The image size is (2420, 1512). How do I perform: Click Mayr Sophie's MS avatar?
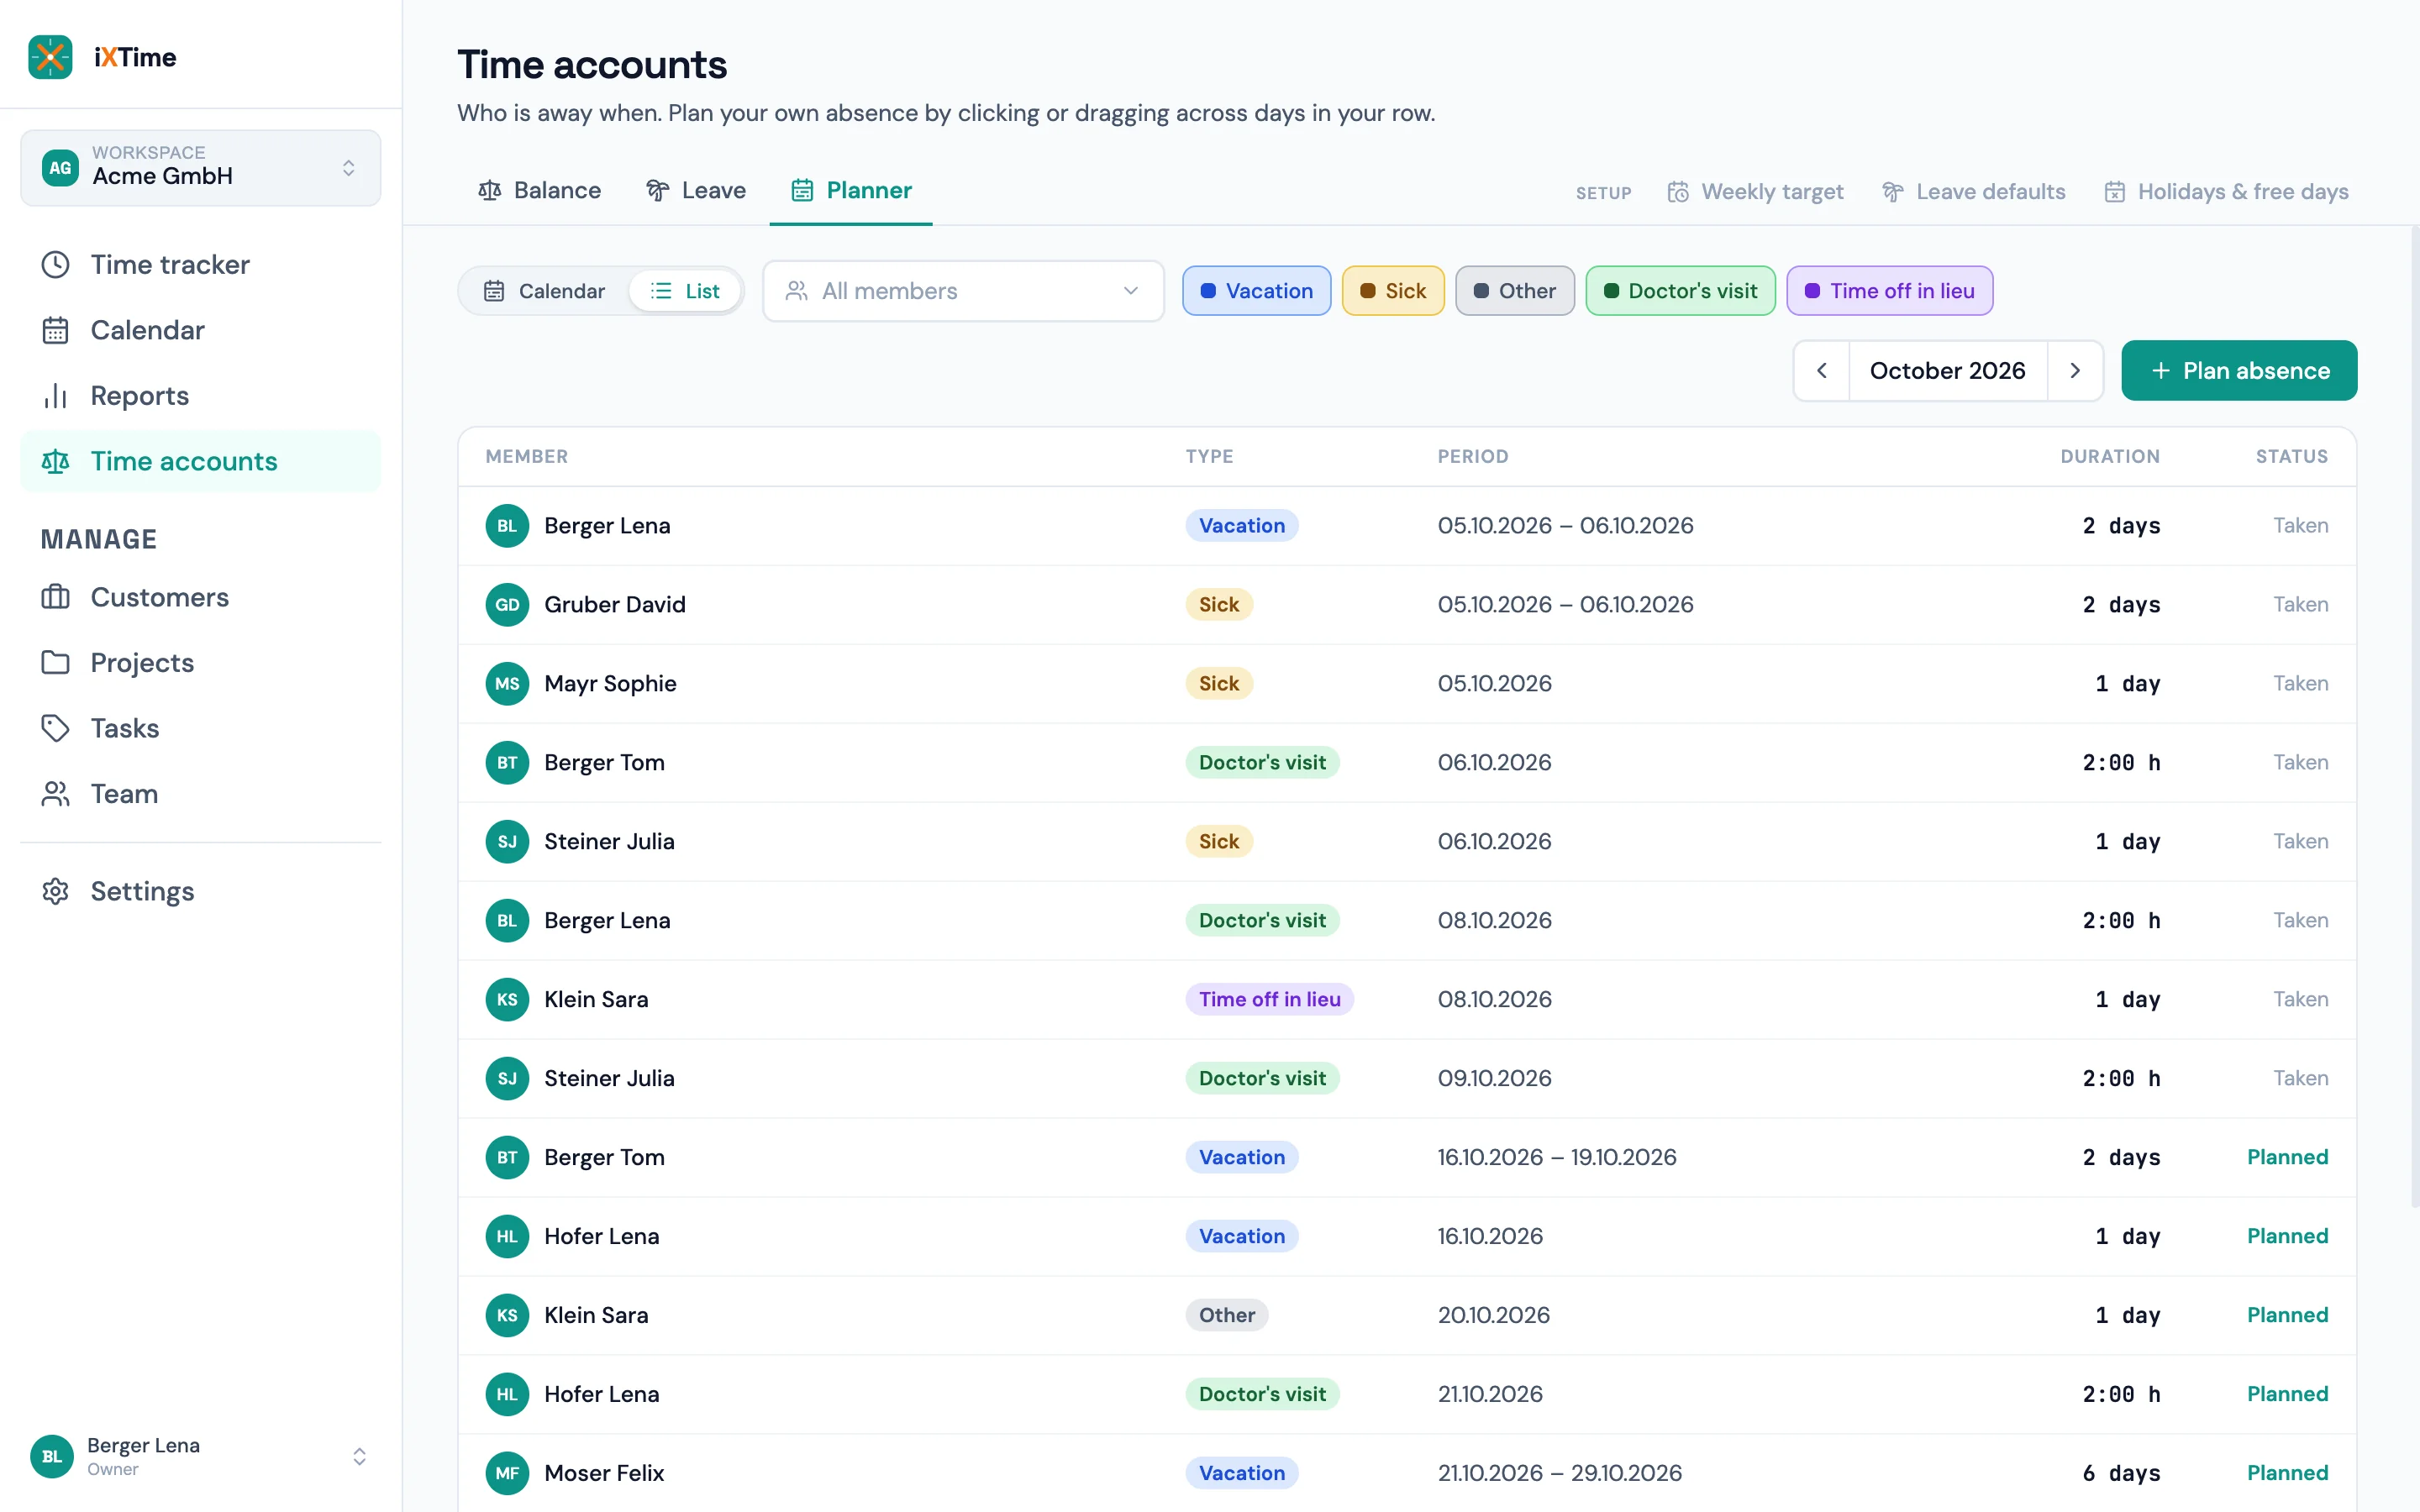507,684
